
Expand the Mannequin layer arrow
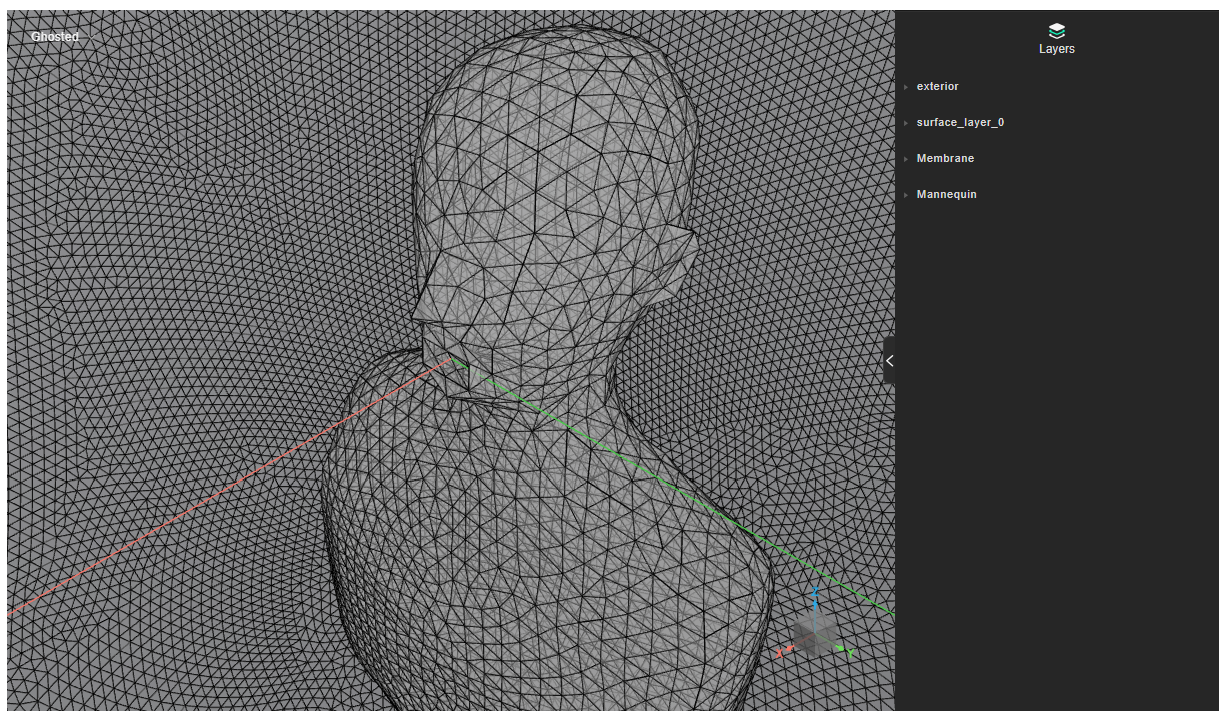(906, 195)
